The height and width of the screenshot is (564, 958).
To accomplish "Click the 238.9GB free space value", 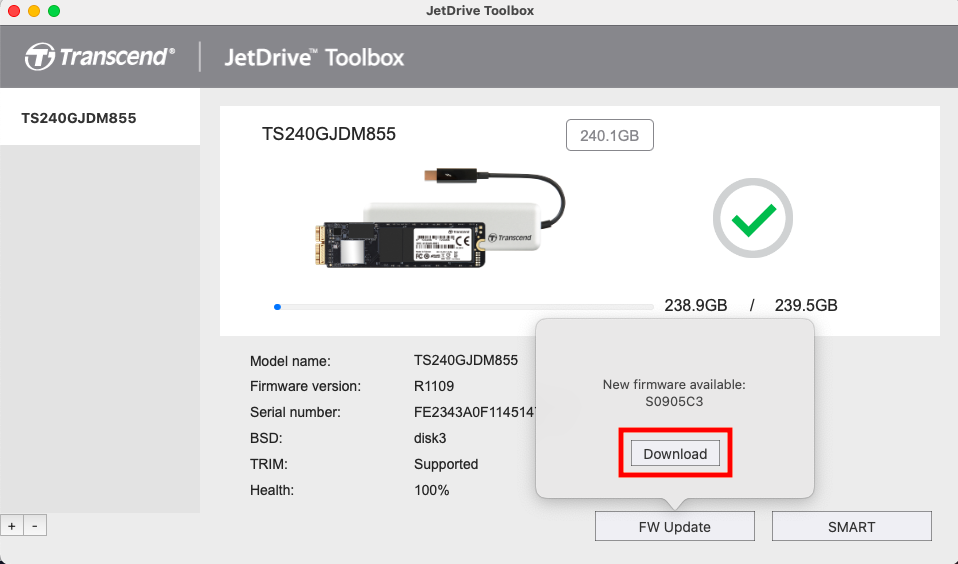I will click(696, 305).
